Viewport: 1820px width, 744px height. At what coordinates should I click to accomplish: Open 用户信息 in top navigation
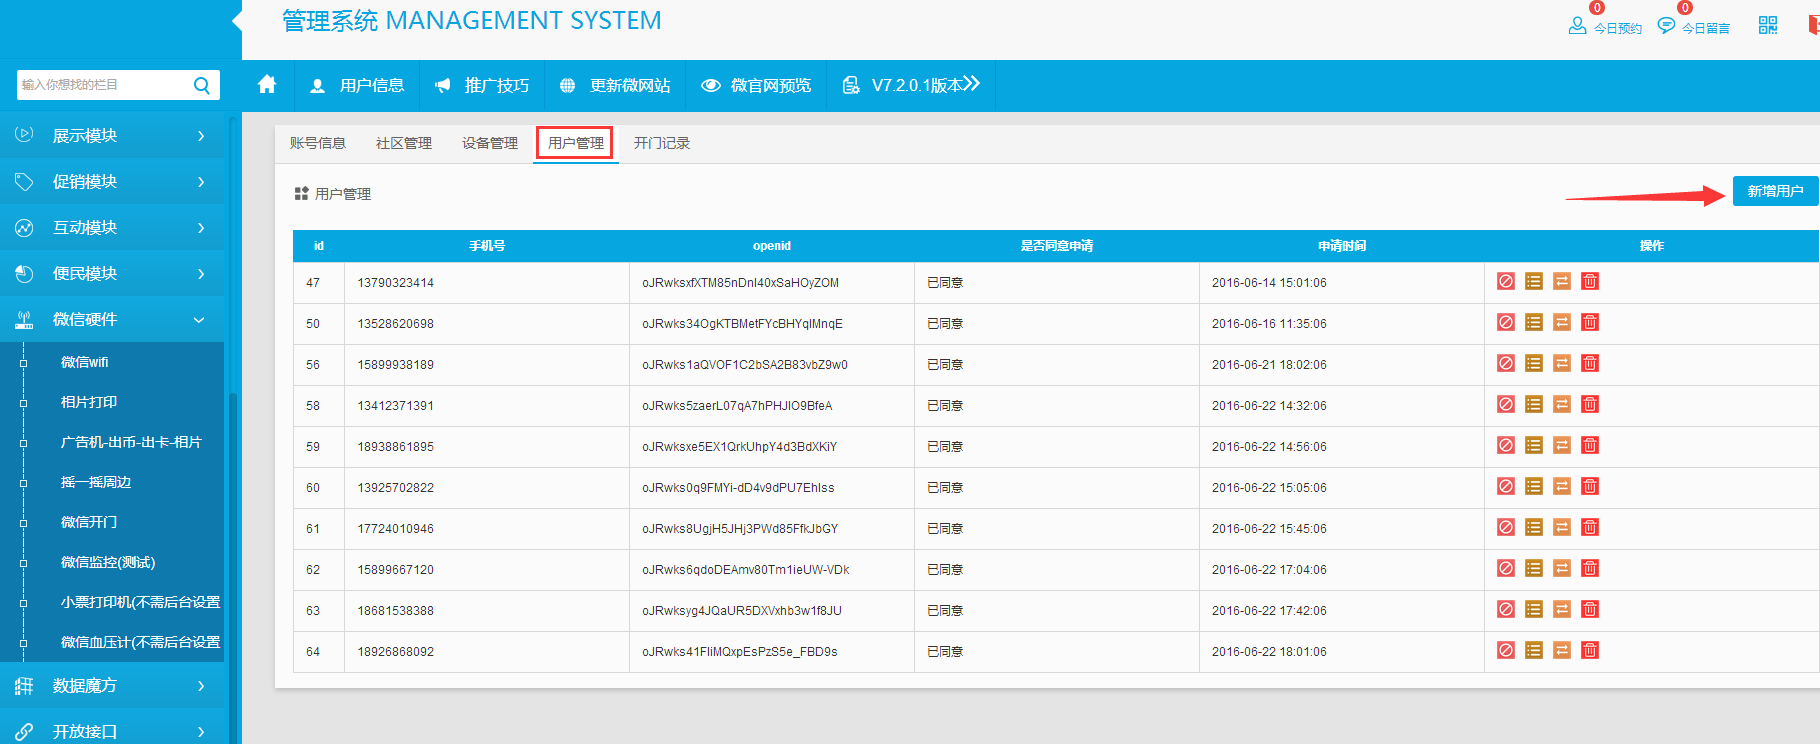pos(357,85)
